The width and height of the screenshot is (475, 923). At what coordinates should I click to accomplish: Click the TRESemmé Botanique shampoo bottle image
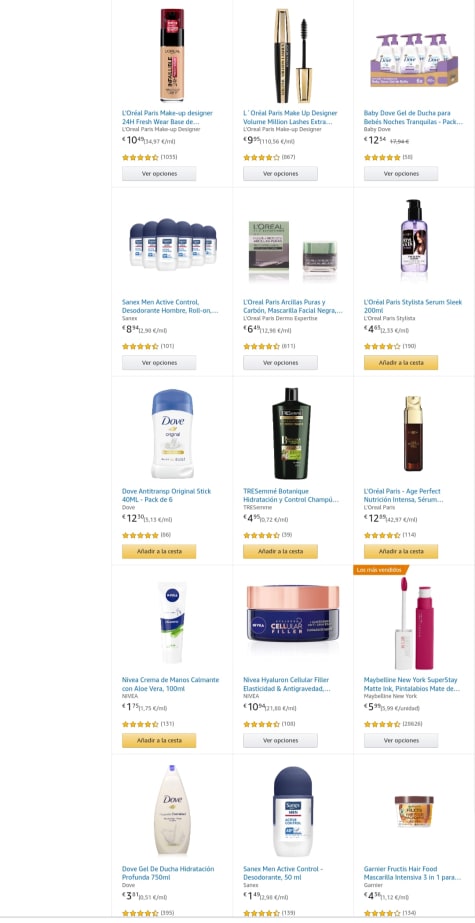(293, 433)
